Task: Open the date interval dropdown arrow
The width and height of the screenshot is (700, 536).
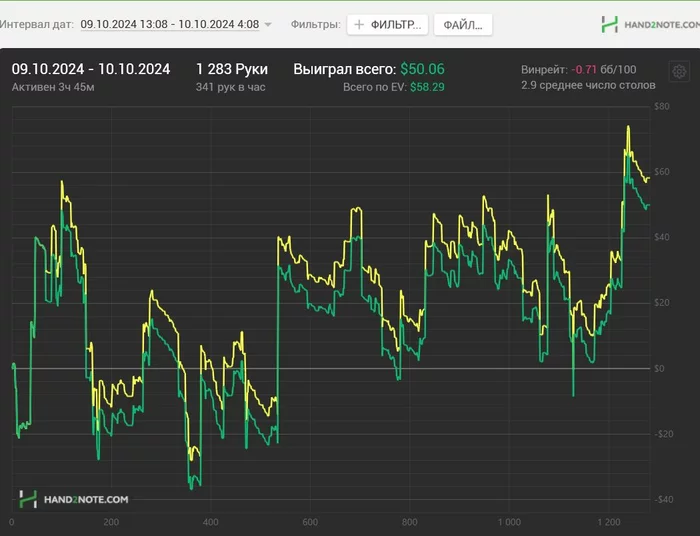Action: (x=268, y=25)
